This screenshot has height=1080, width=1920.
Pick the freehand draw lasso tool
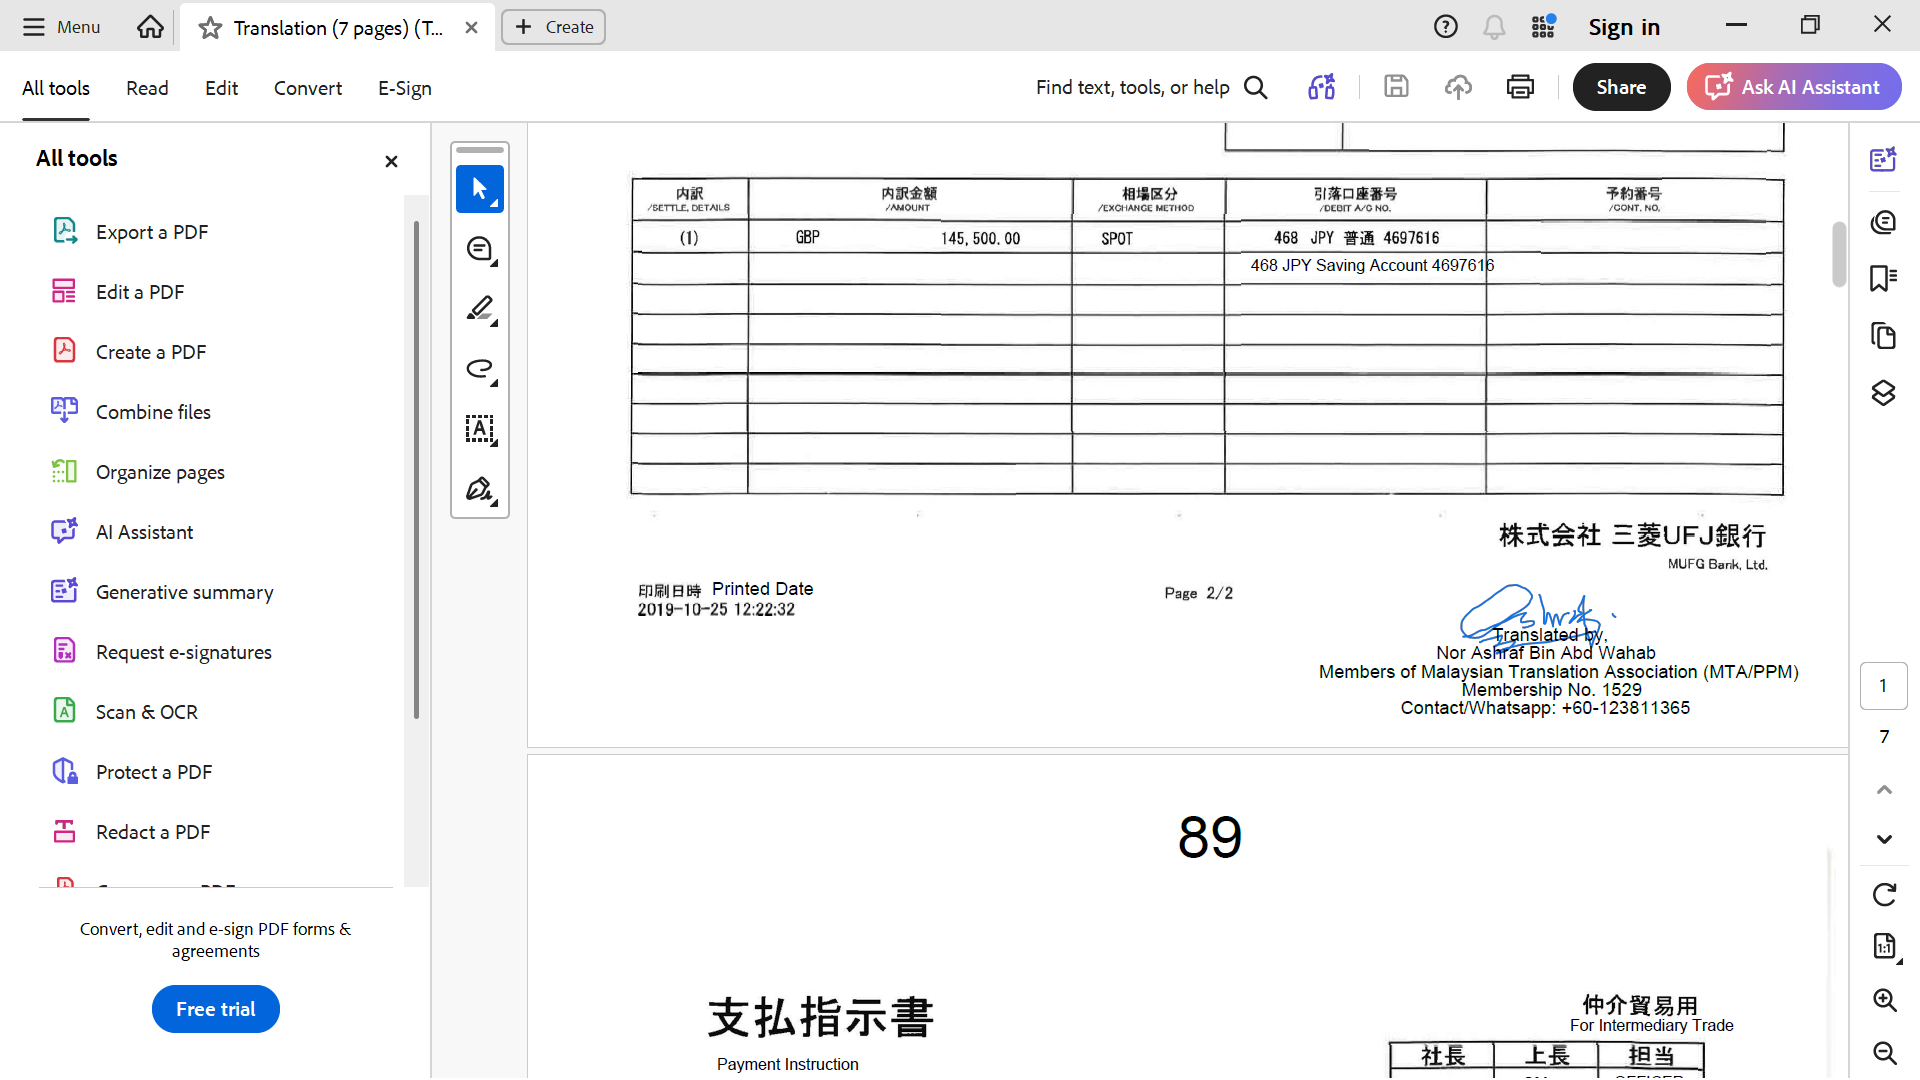(x=480, y=369)
